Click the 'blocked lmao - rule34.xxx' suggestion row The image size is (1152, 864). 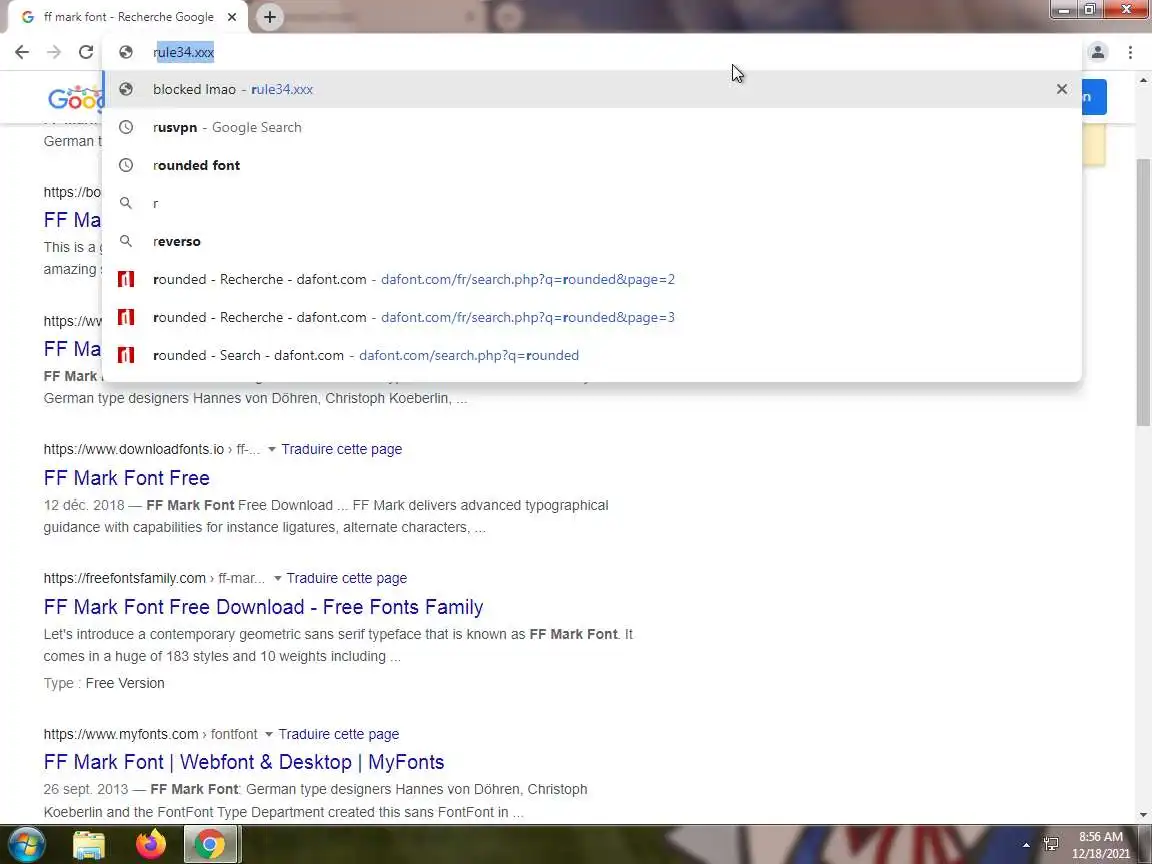coord(591,89)
